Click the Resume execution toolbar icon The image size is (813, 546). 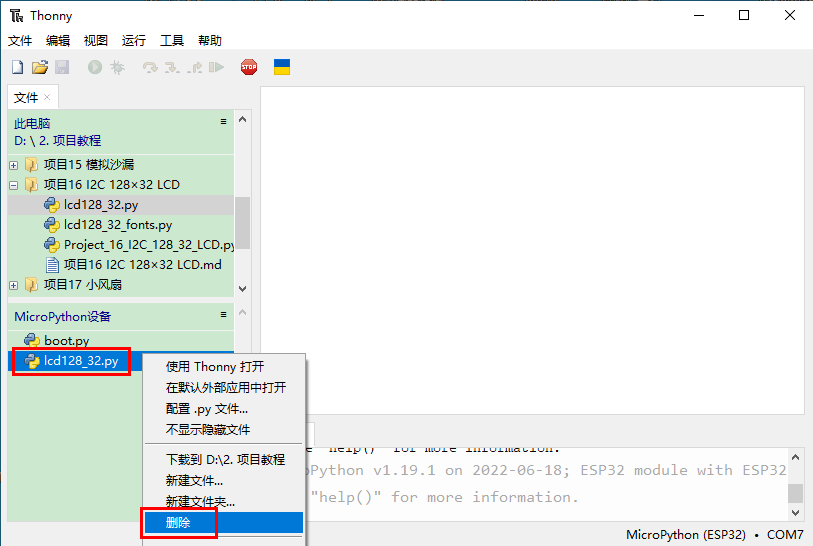point(216,67)
